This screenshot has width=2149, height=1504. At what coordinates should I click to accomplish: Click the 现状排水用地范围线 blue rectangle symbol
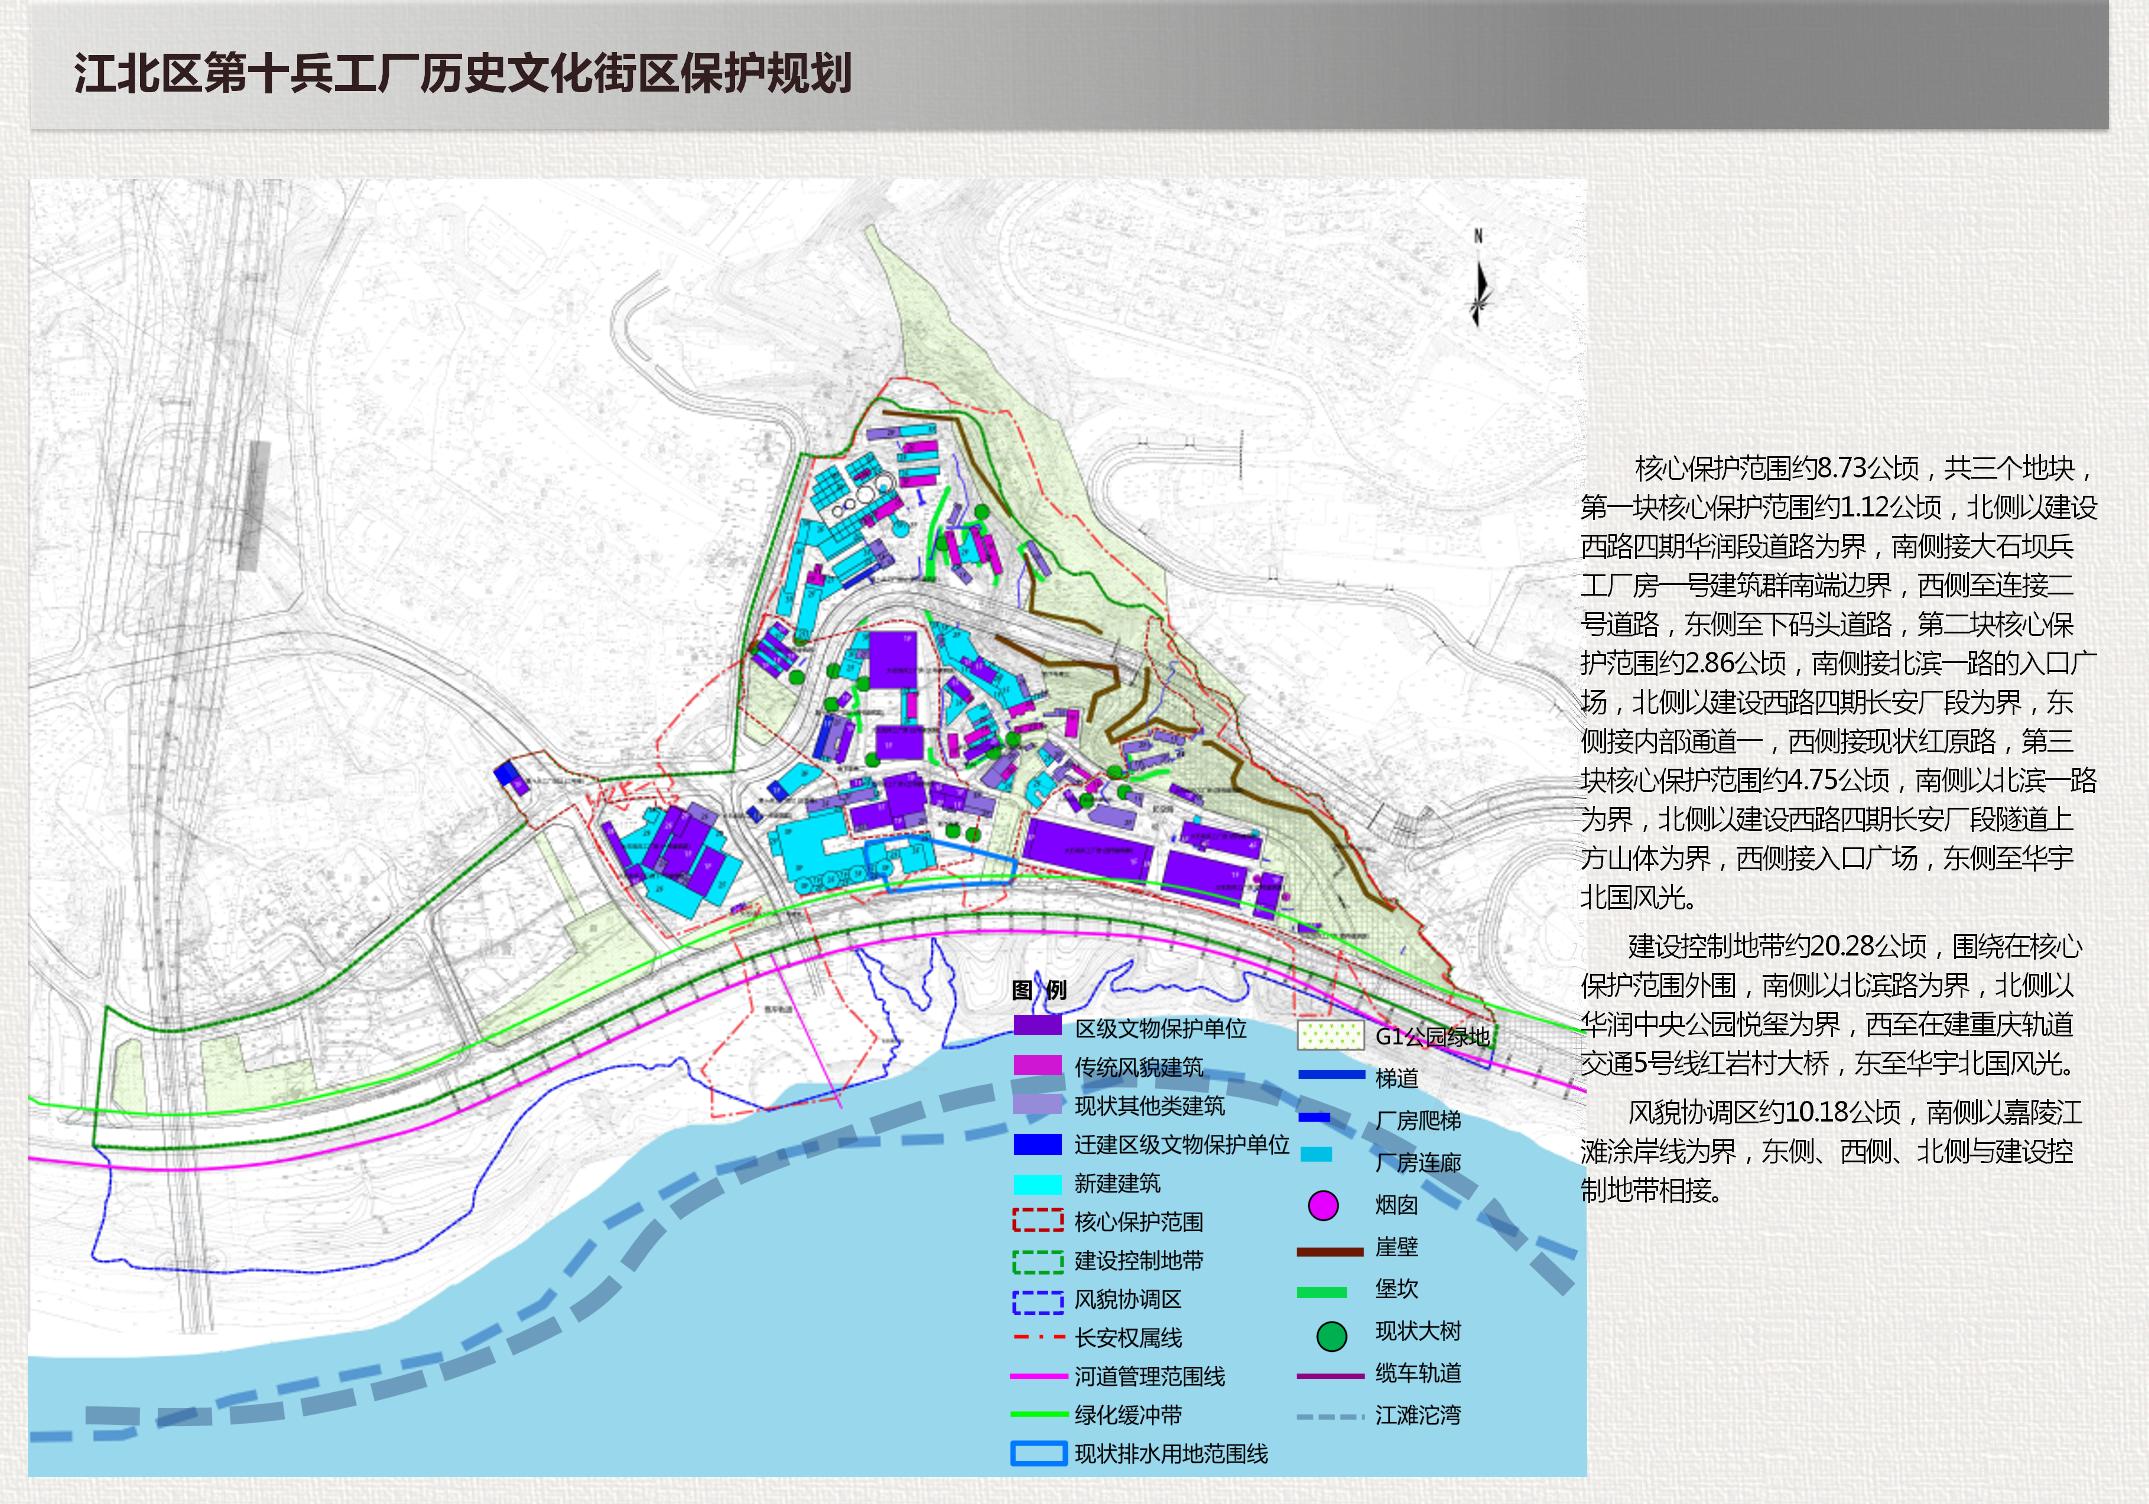point(1038,1454)
